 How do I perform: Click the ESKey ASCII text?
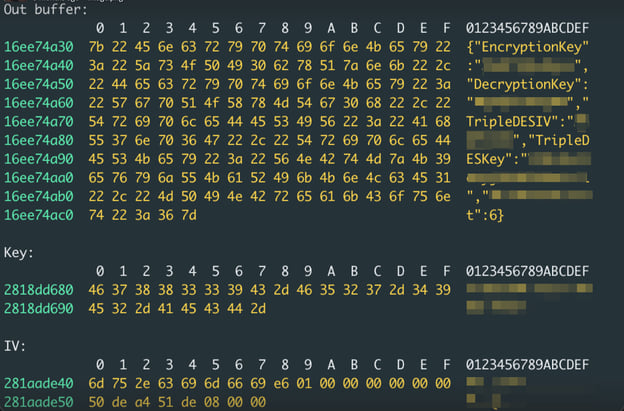[486, 159]
